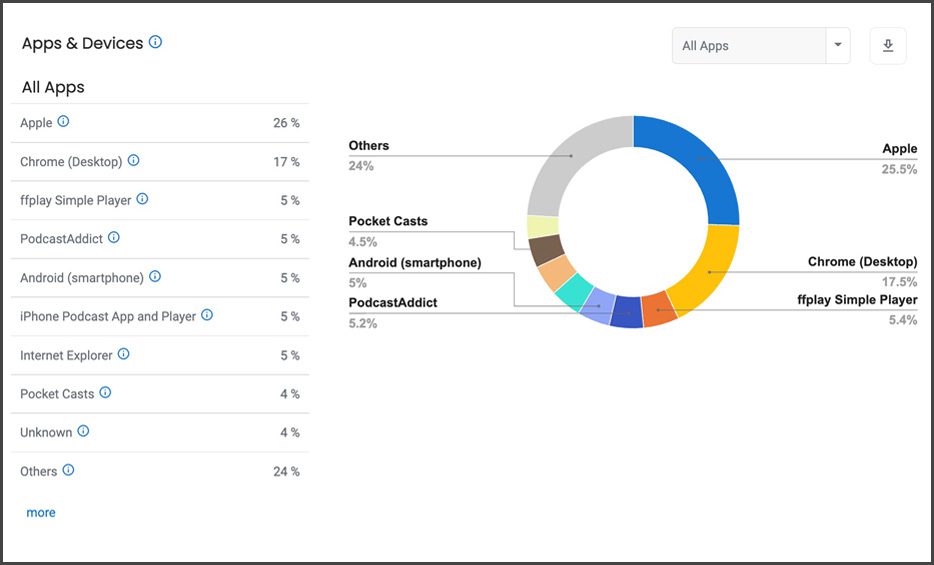The height and width of the screenshot is (565, 934).
Task: Click the dark blue PodcastAddict donut segment
Action: [627, 312]
